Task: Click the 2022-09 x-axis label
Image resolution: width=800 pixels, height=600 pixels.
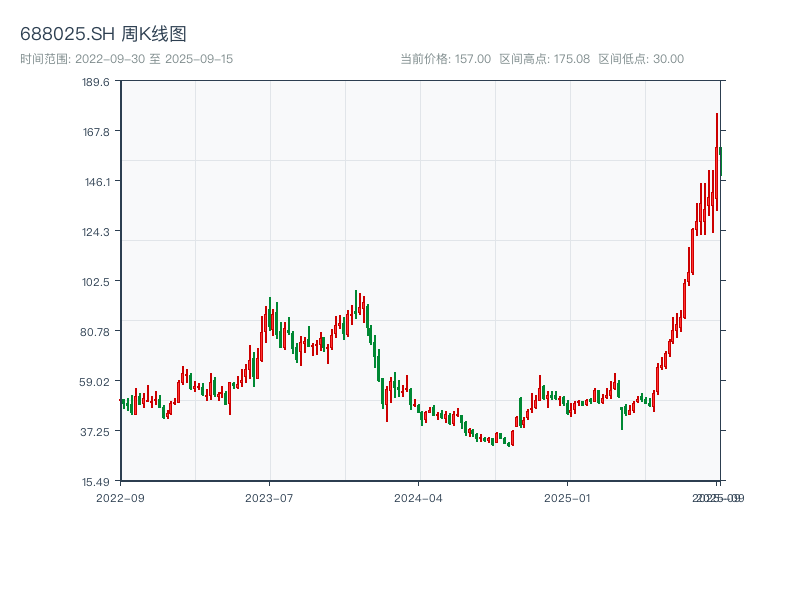Action: [120, 498]
